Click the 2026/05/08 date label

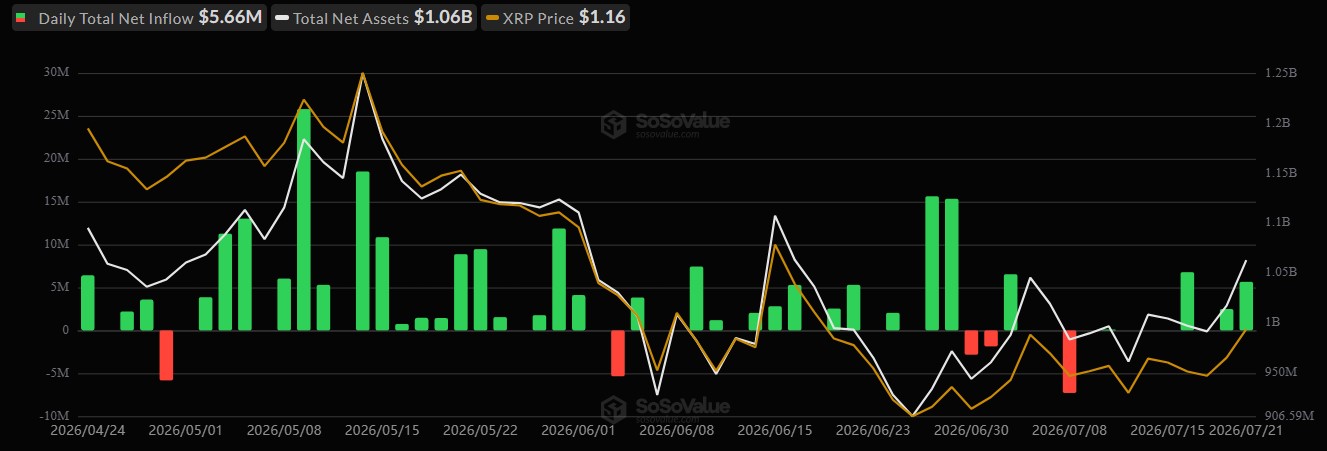coord(282,431)
